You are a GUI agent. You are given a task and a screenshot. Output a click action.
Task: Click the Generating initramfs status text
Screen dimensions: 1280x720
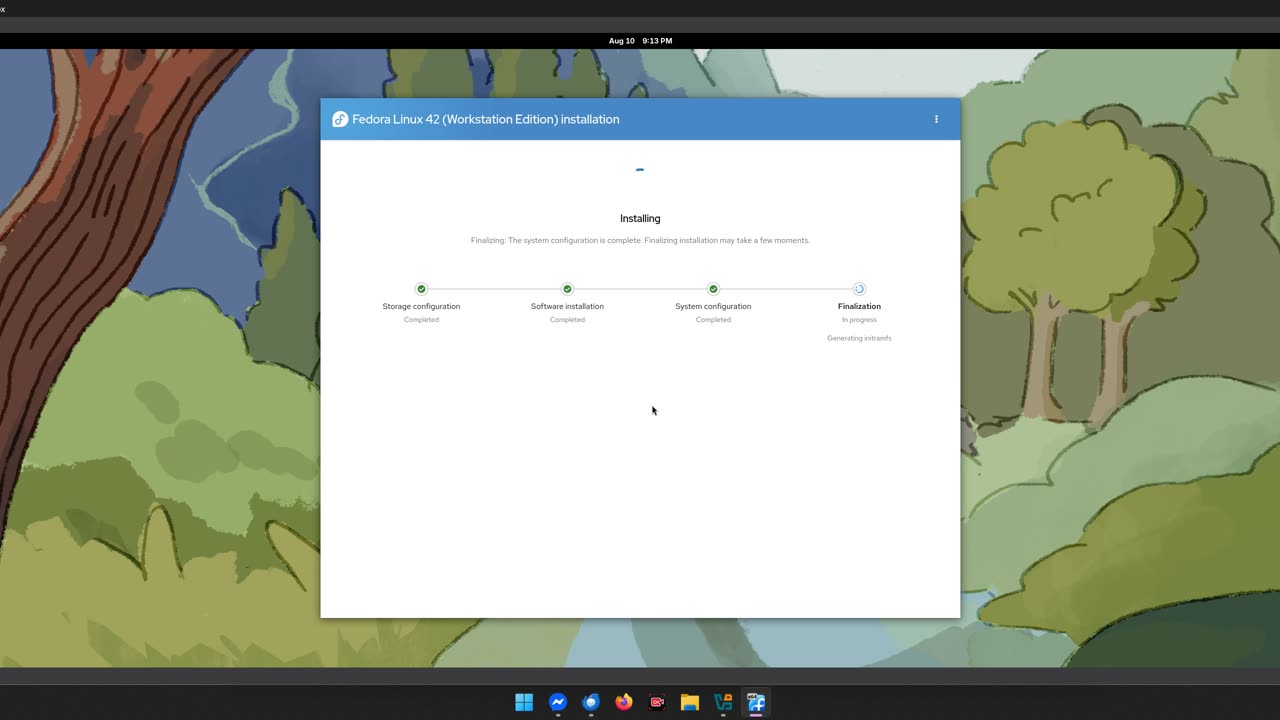pos(859,338)
